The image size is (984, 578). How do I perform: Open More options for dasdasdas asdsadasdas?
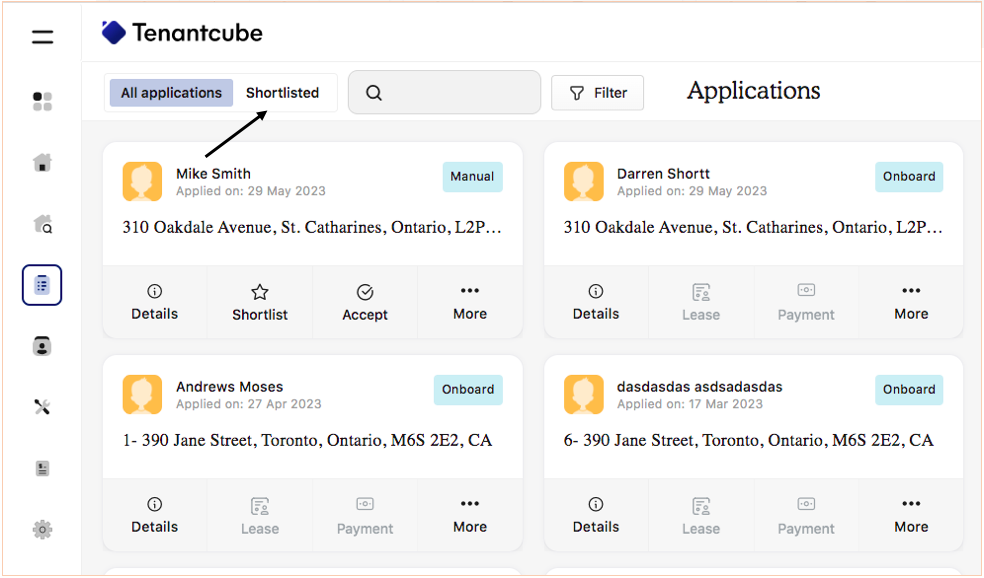[x=911, y=515]
